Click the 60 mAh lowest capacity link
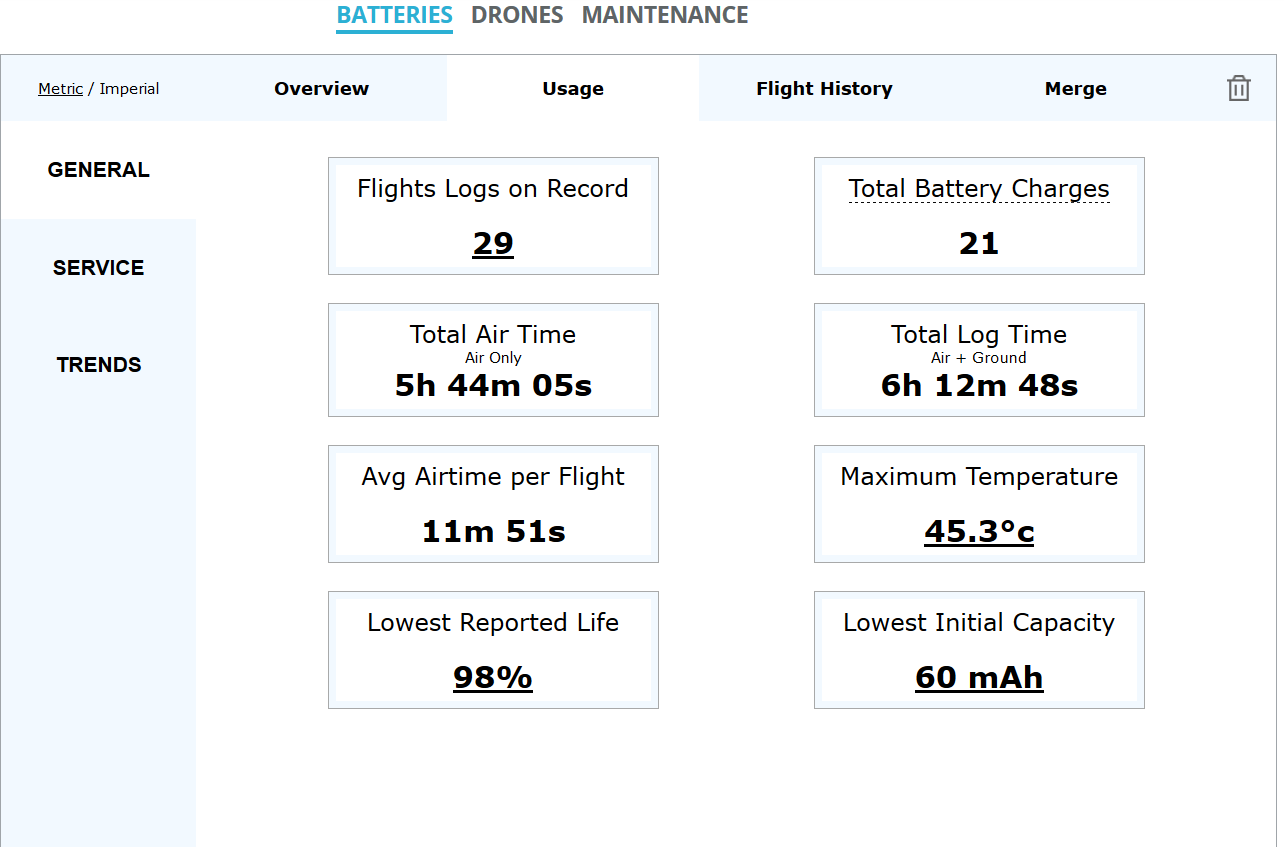Viewport: 1284px width, 847px height. click(978, 677)
